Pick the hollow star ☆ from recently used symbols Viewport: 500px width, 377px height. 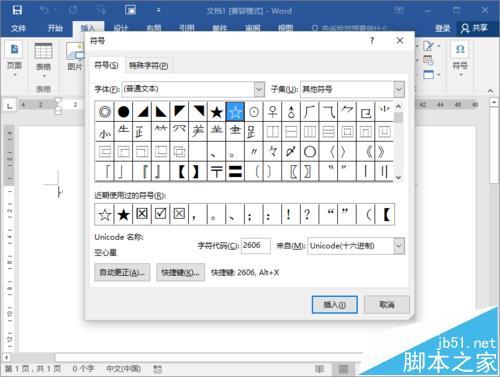pos(105,214)
